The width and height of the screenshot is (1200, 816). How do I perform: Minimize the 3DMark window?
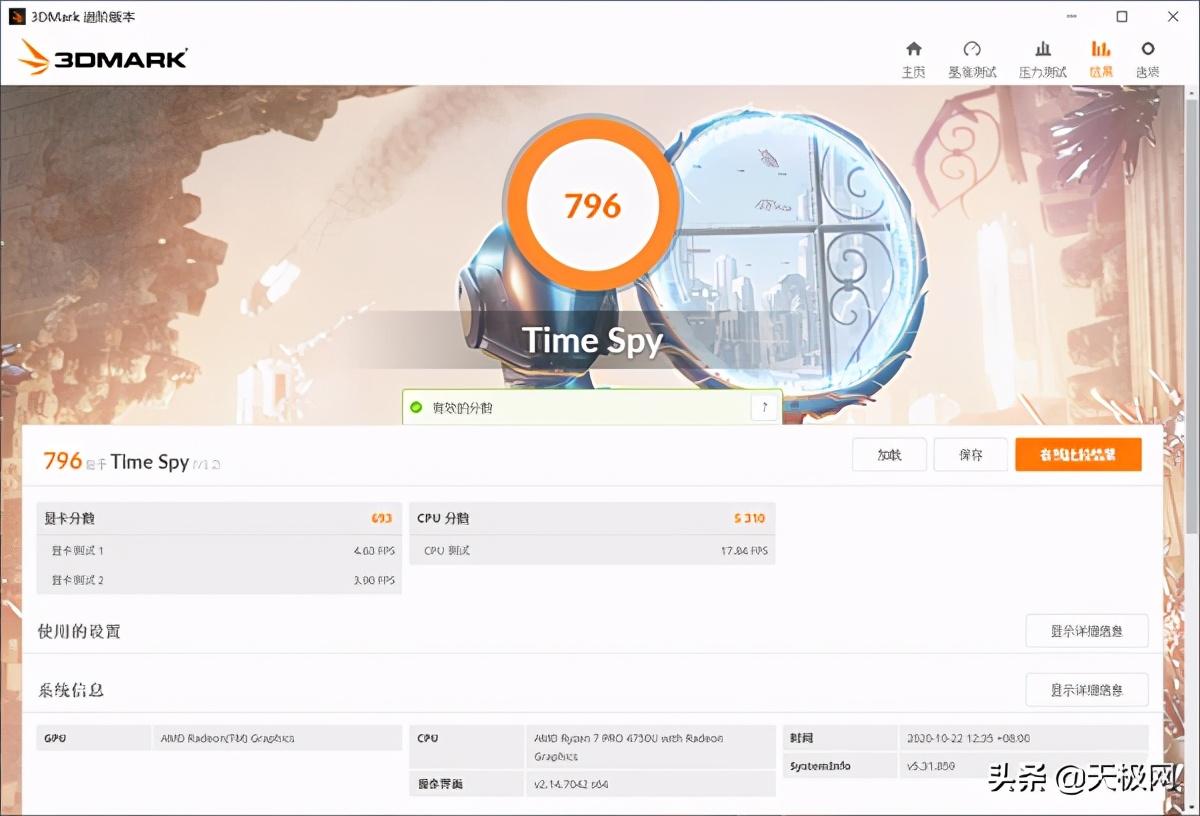point(1070,16)
